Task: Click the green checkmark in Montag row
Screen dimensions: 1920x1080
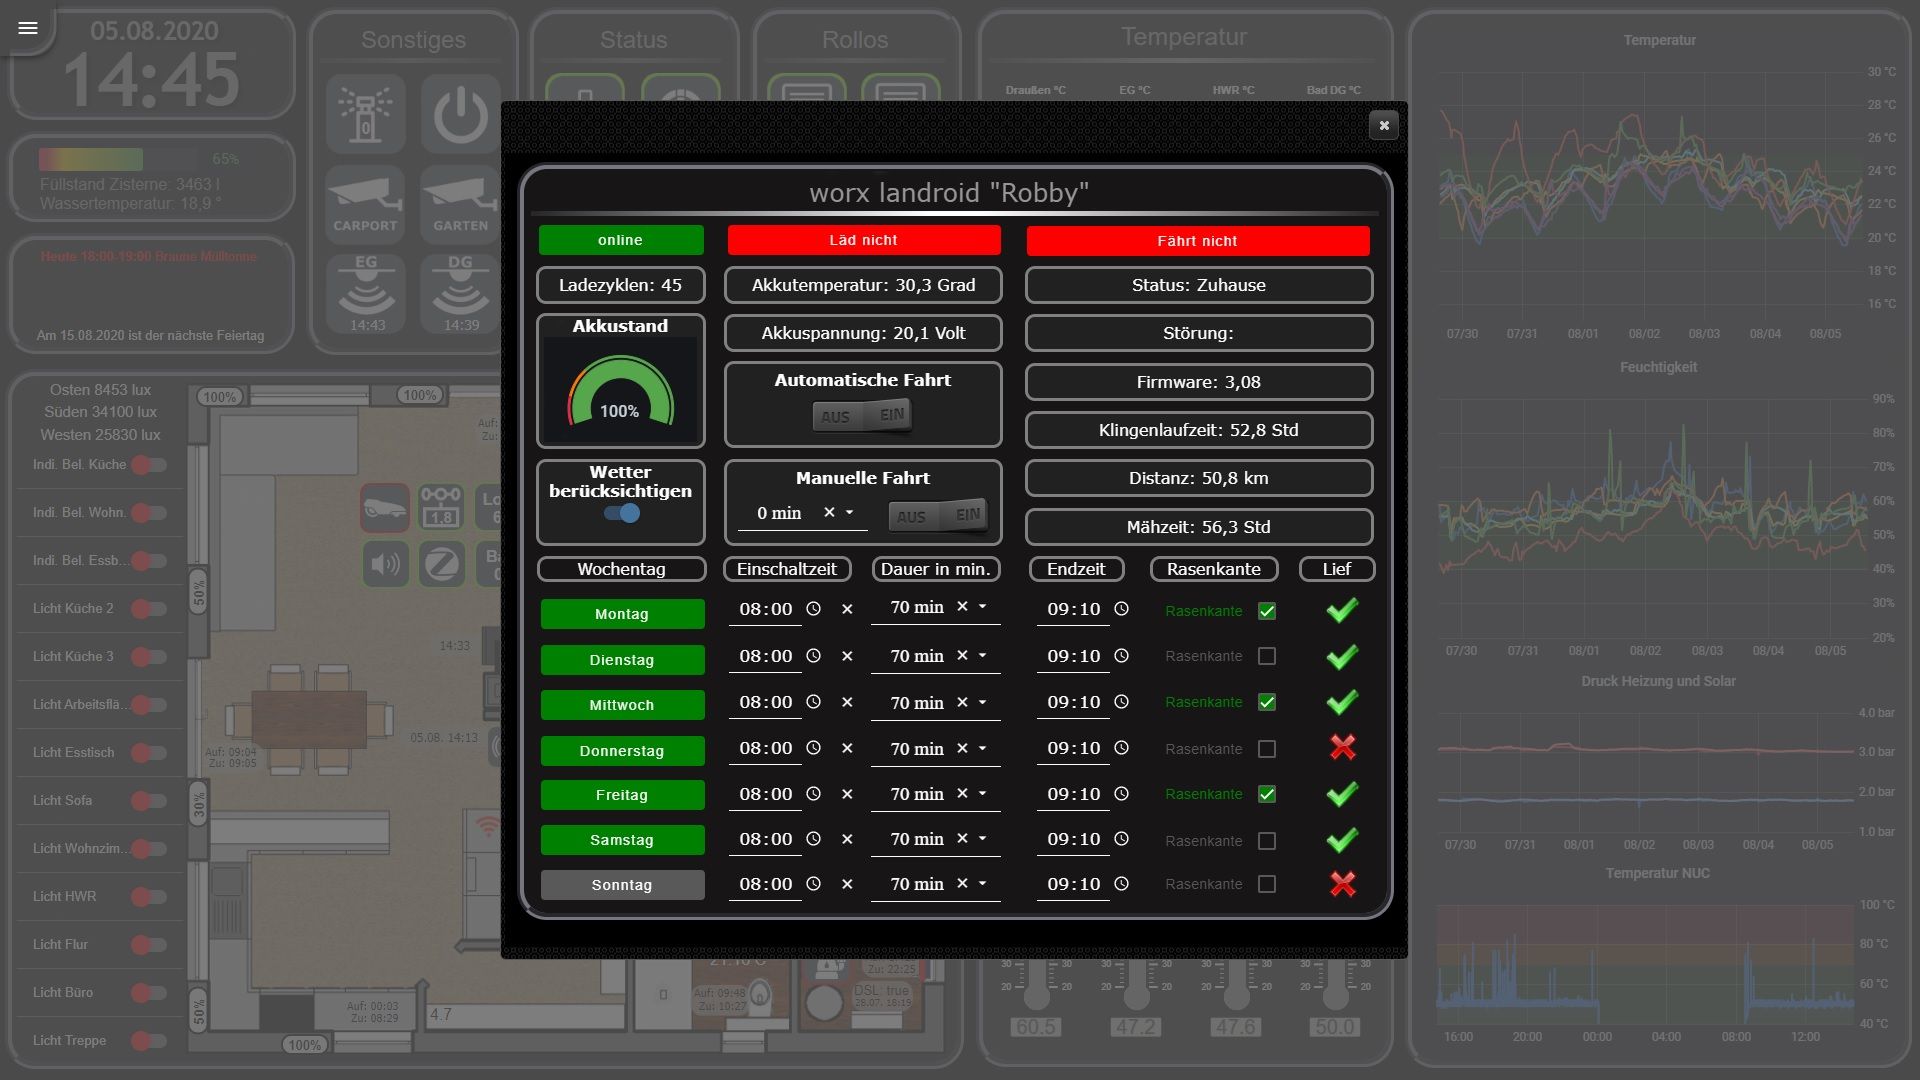Action: pyautogui.click(x=1342, y=610)
